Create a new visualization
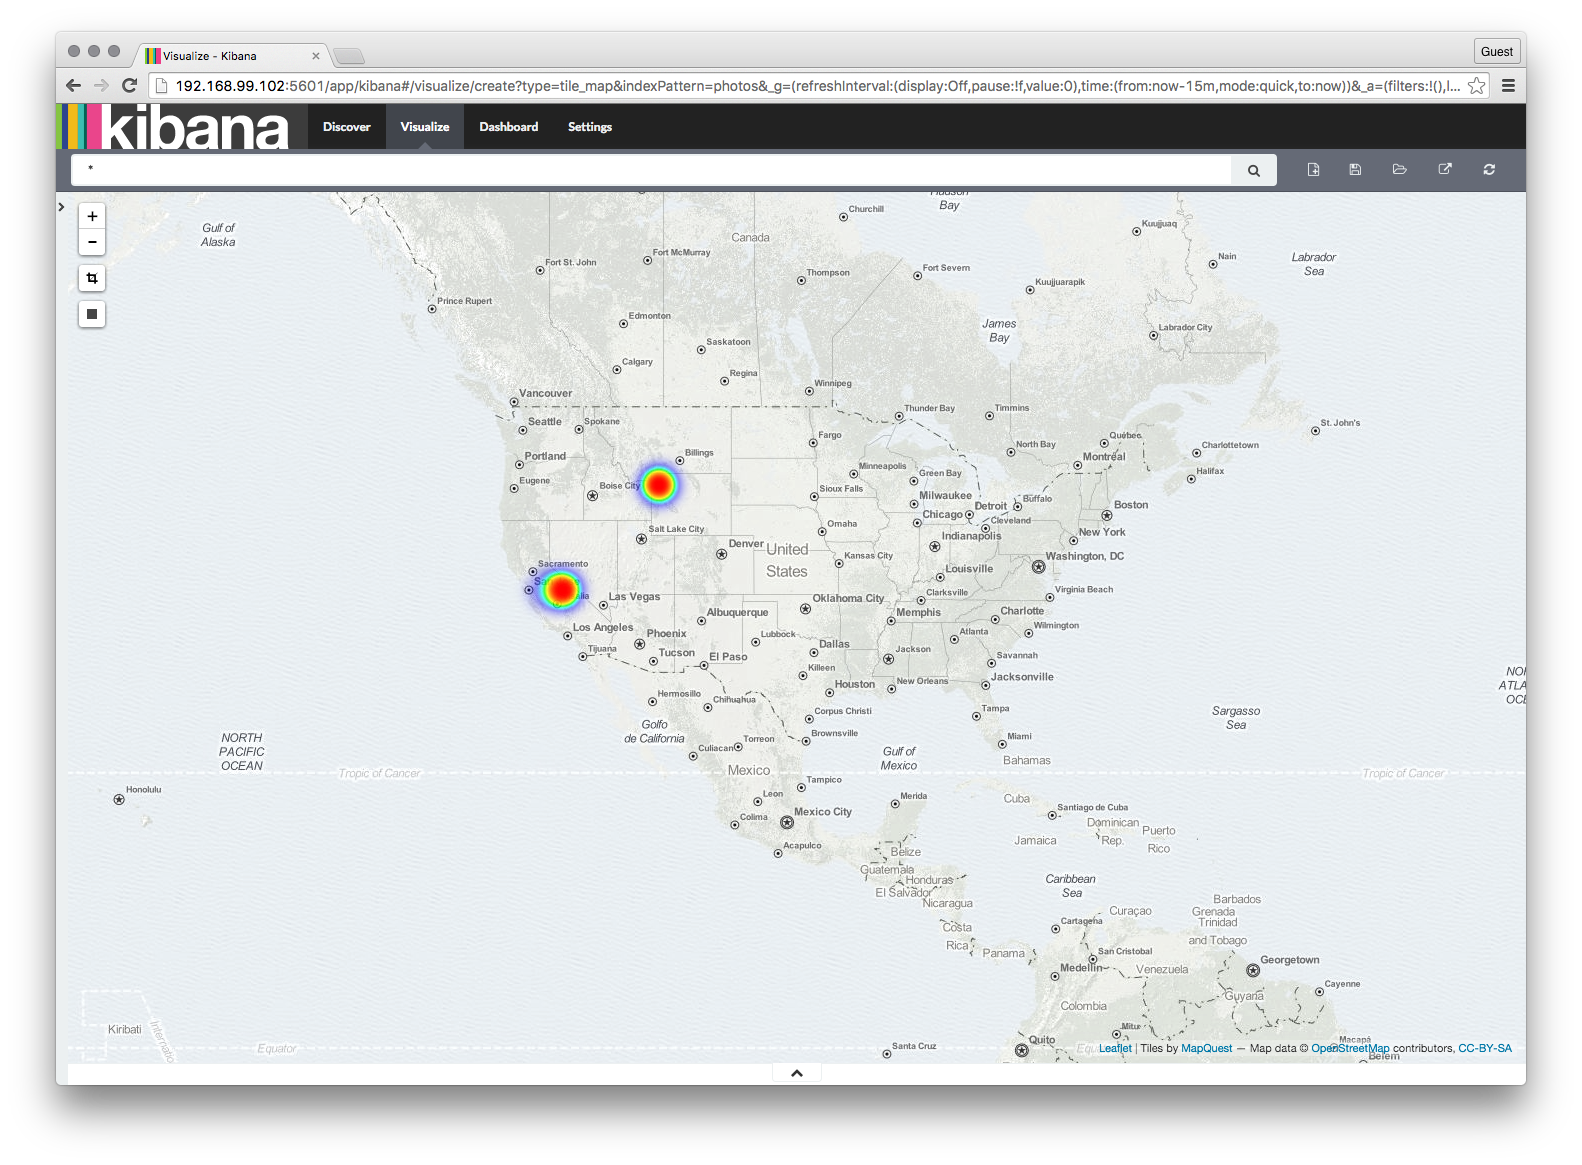 coord(1314,170)
